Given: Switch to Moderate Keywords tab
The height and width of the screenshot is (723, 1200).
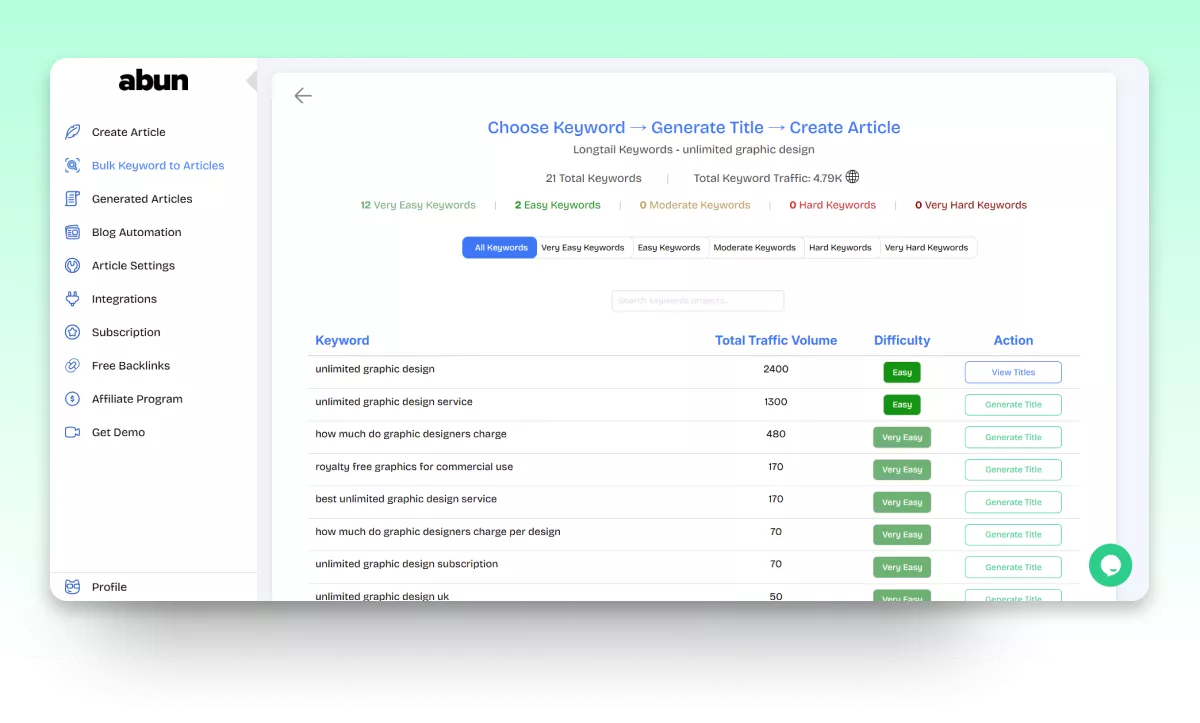Looking at the screenshot, I should (754, 248).
